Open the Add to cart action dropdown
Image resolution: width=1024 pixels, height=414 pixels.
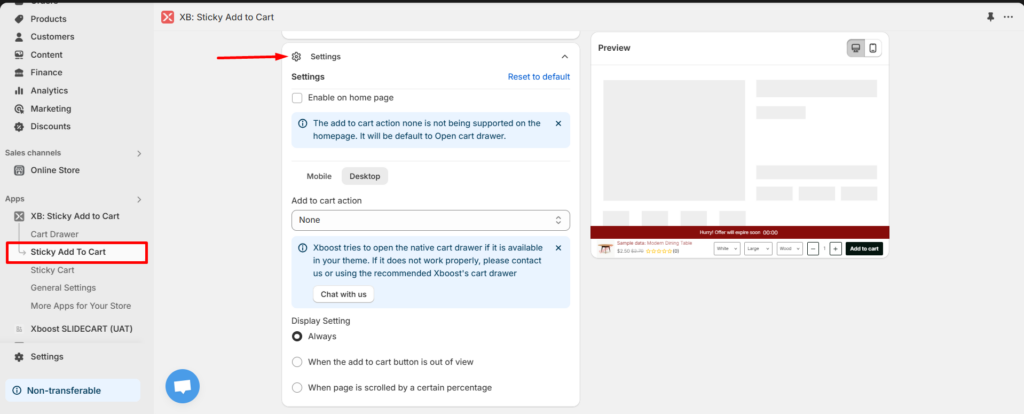430,220
